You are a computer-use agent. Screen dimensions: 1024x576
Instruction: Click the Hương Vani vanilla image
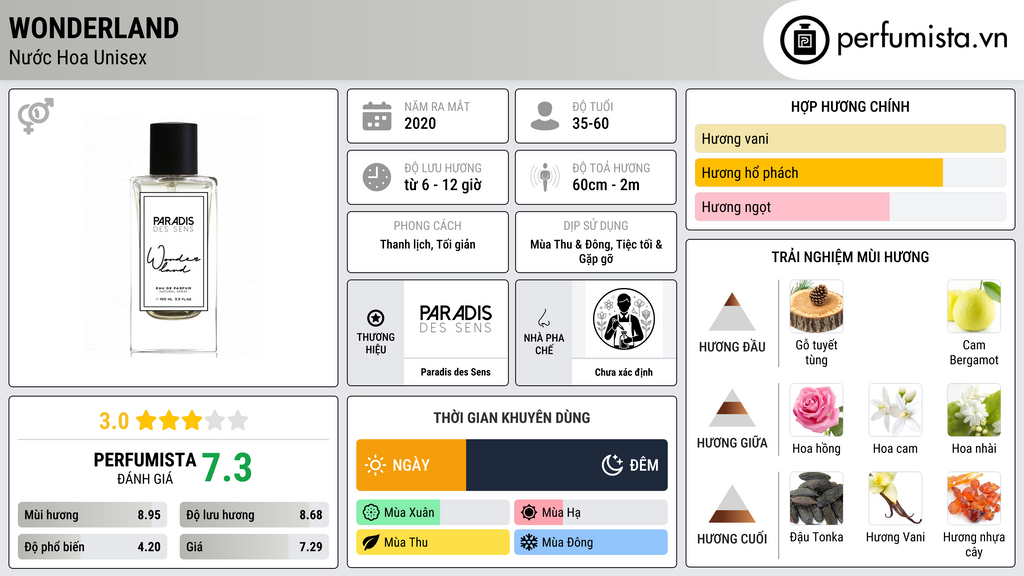895,498
